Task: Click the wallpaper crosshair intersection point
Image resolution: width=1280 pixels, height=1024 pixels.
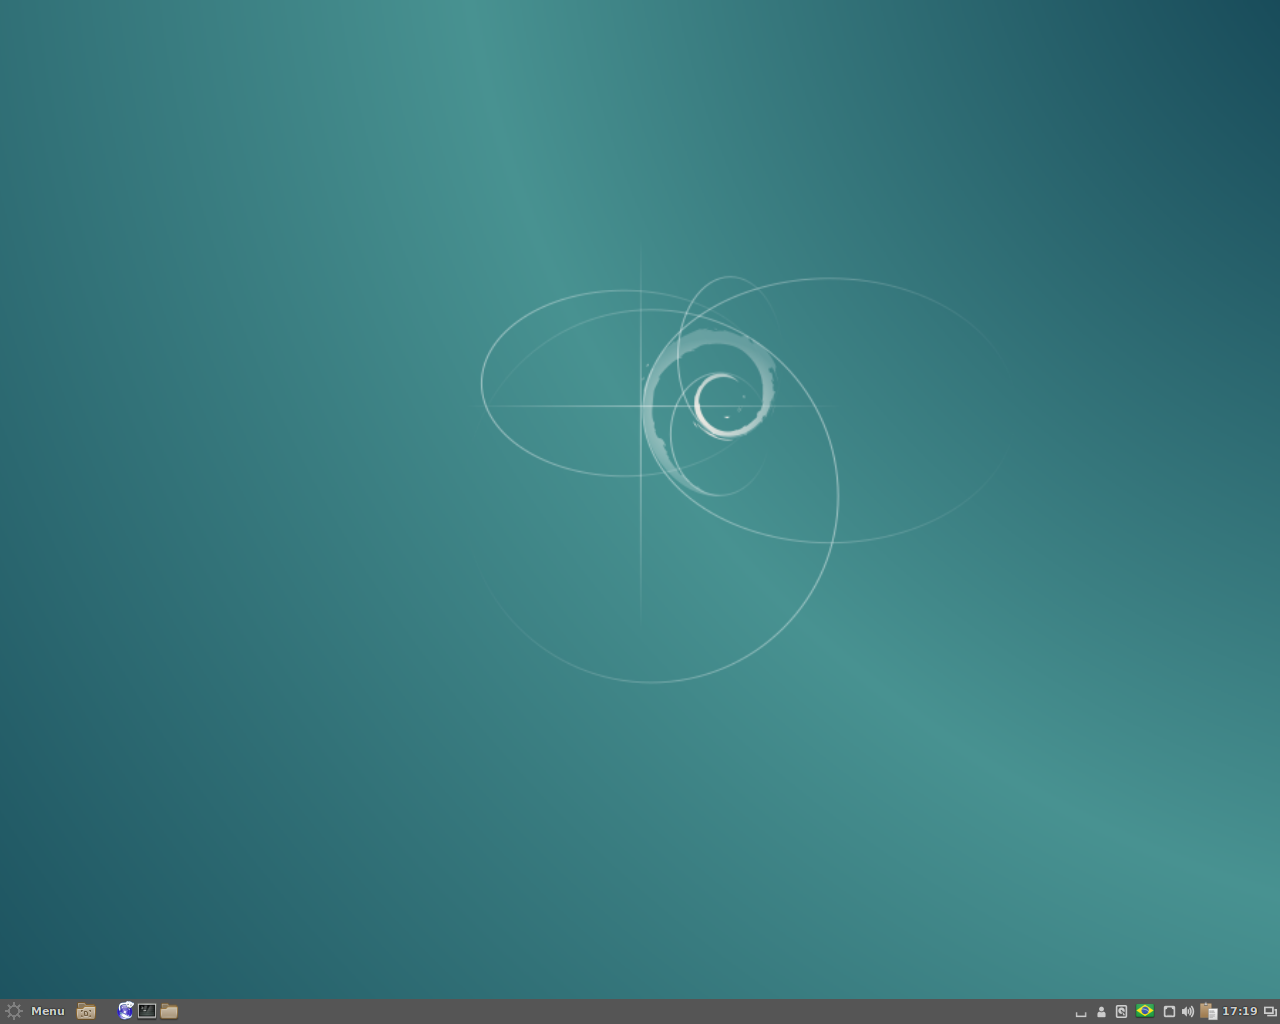Action: pos(641,406)
